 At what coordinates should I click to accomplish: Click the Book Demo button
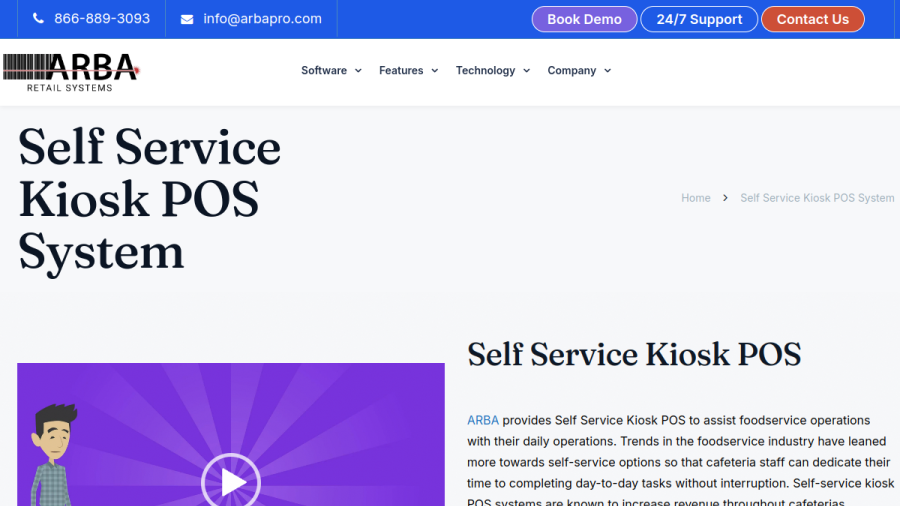click(584, 19)
